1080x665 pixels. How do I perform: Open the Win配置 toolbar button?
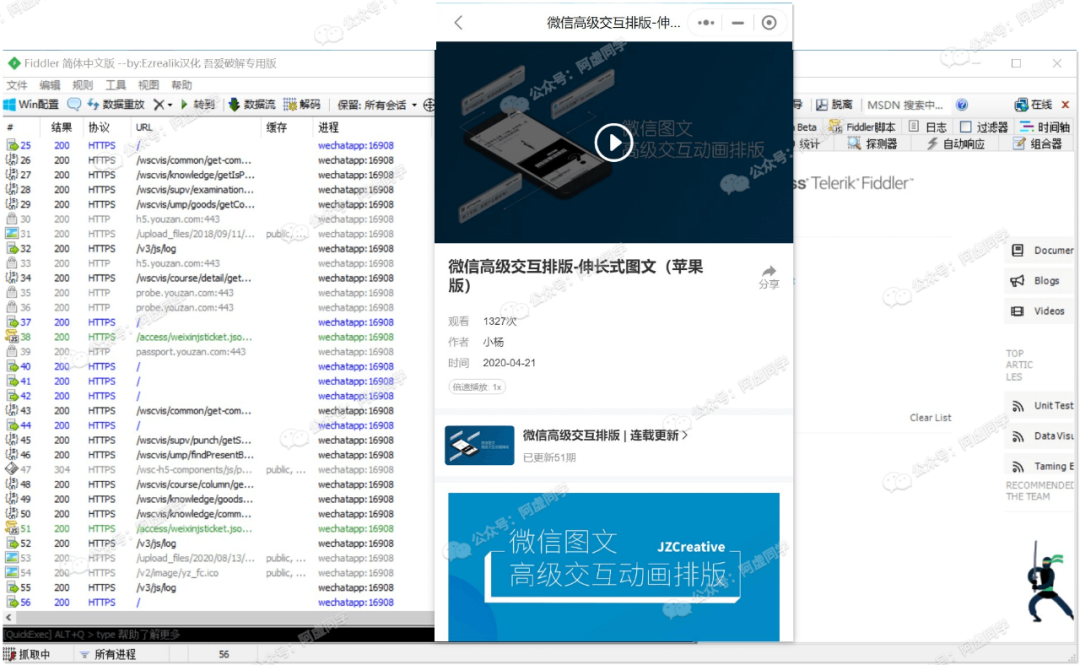(32, 105)
